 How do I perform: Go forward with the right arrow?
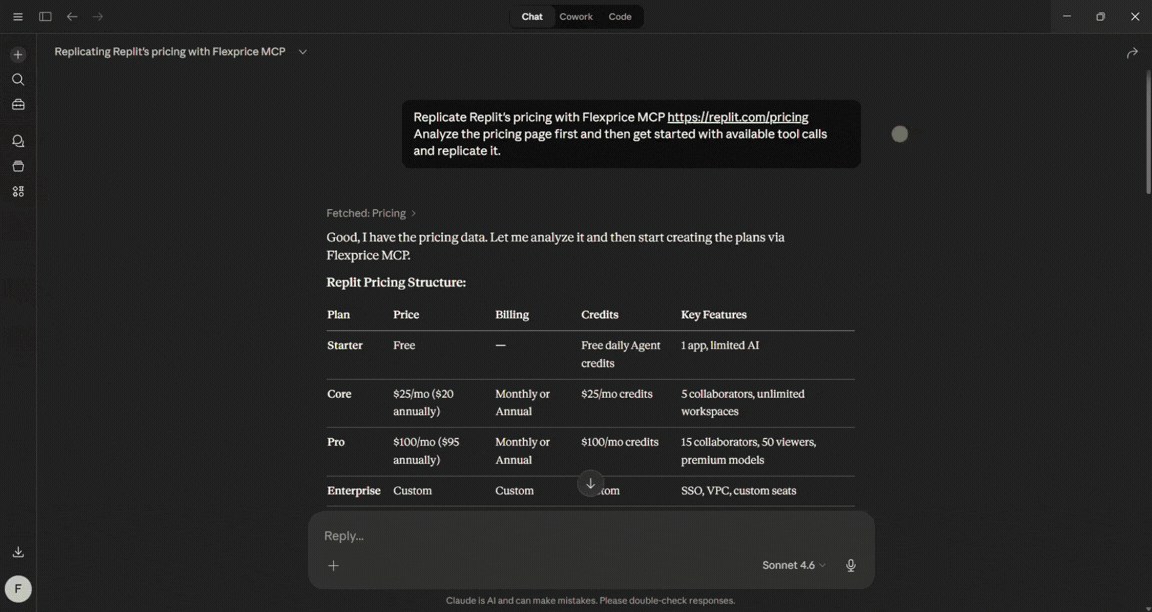click(x=98, y=16)
